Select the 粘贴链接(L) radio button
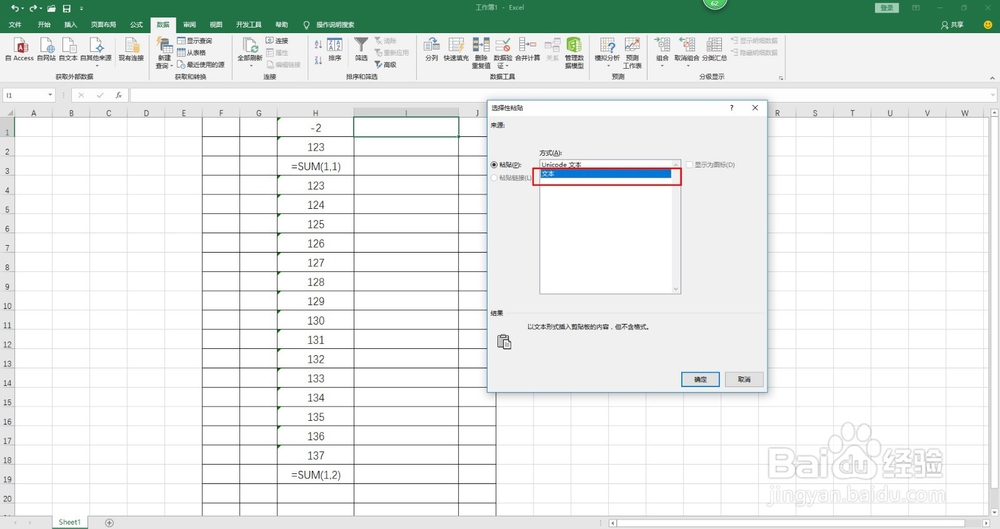Viewport: 1000px width, 529px height. point(494,178)
